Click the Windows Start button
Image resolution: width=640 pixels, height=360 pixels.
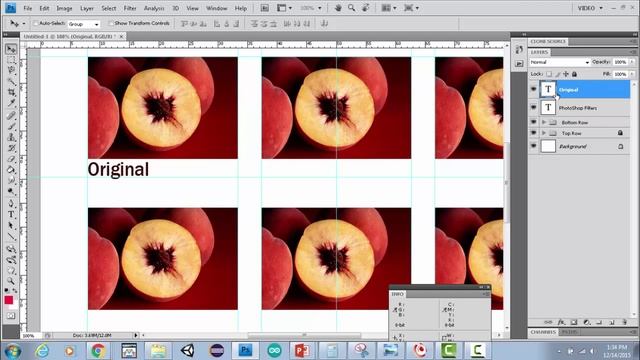point(13,351)
